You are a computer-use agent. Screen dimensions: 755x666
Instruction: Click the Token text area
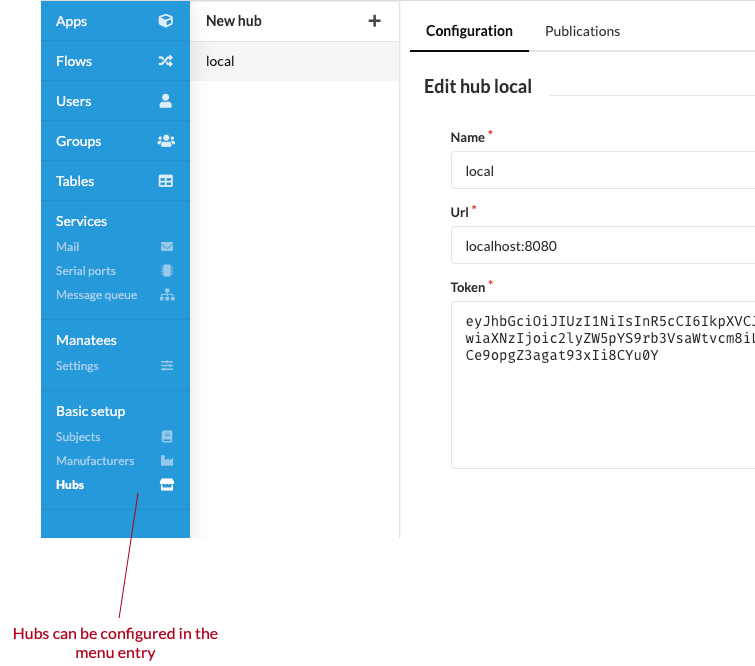tap(603, 385)
